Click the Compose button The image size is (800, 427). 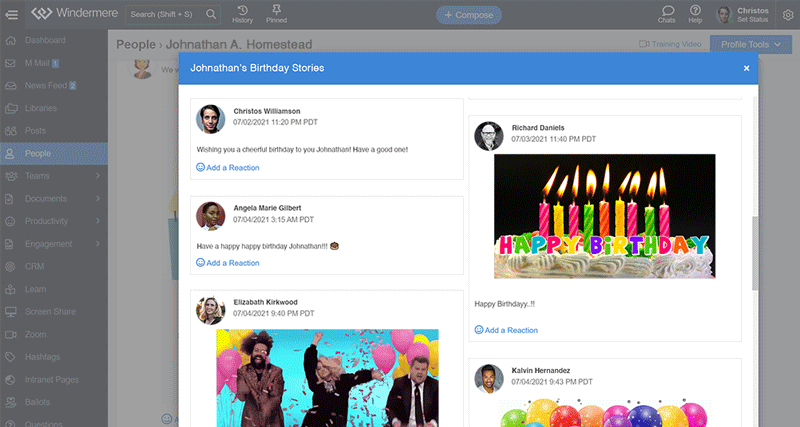(x=468, y=15)
